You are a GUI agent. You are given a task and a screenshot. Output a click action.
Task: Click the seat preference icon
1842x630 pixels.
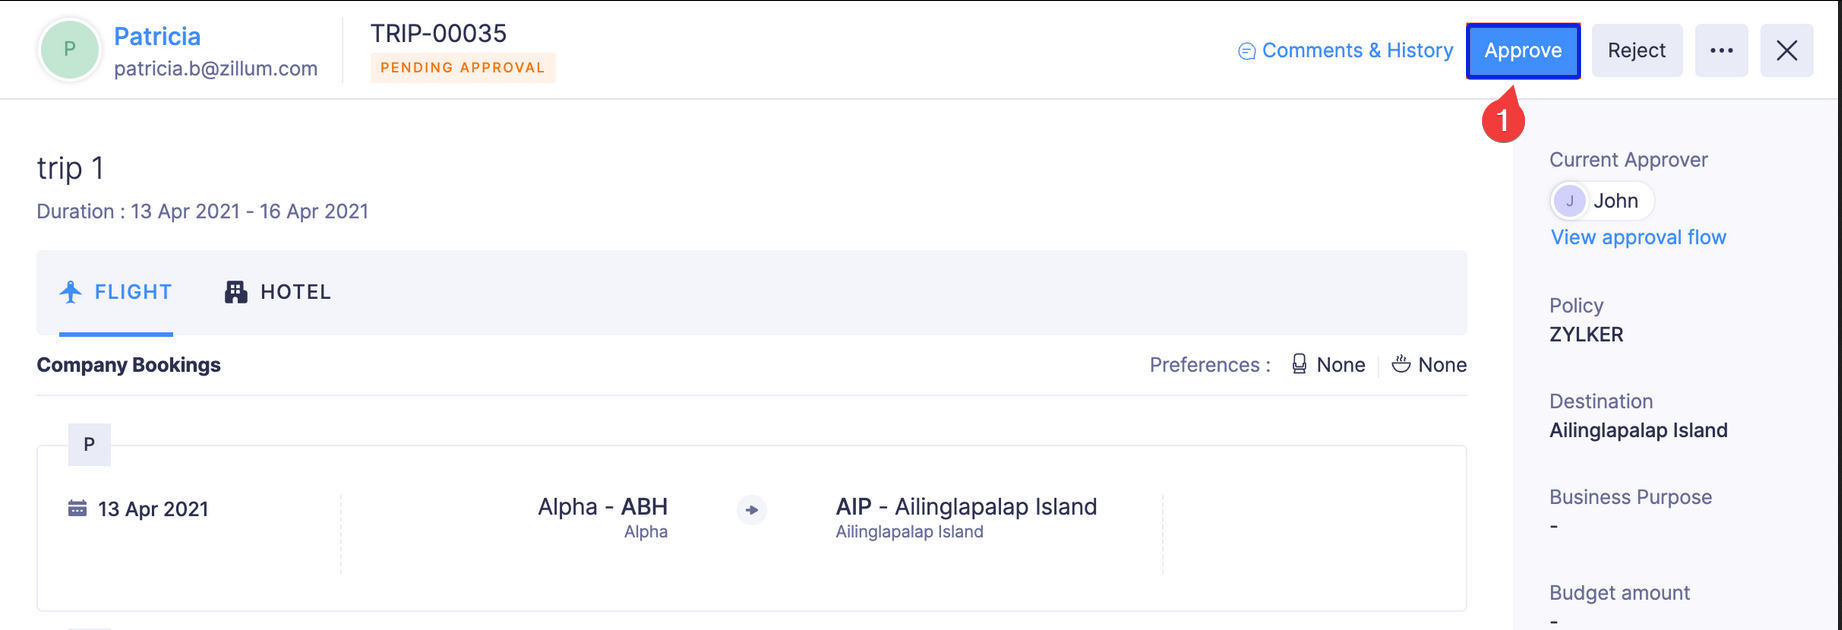click(x=1299, y=365)
